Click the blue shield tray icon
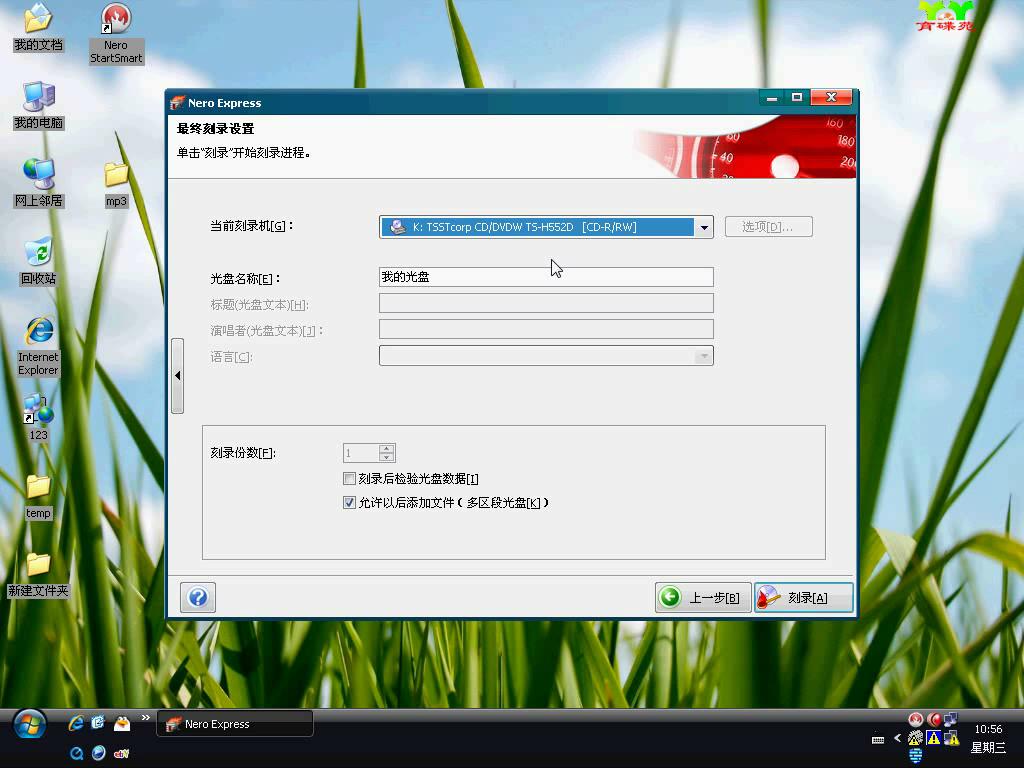Image resolution: width=1024 pixels, height=768 pixels. pos(916,756)
